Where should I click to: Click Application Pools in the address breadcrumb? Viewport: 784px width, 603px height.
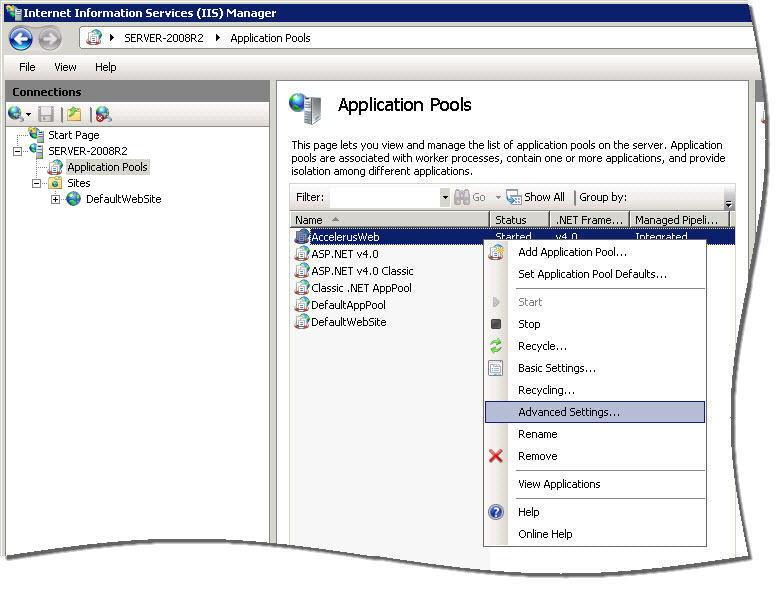pos(270,38)
